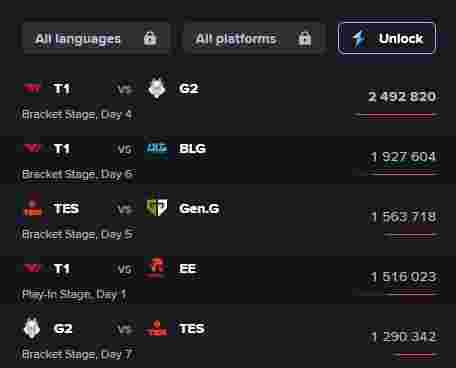Click the lock icon on All languages

(x=150, y=39)
